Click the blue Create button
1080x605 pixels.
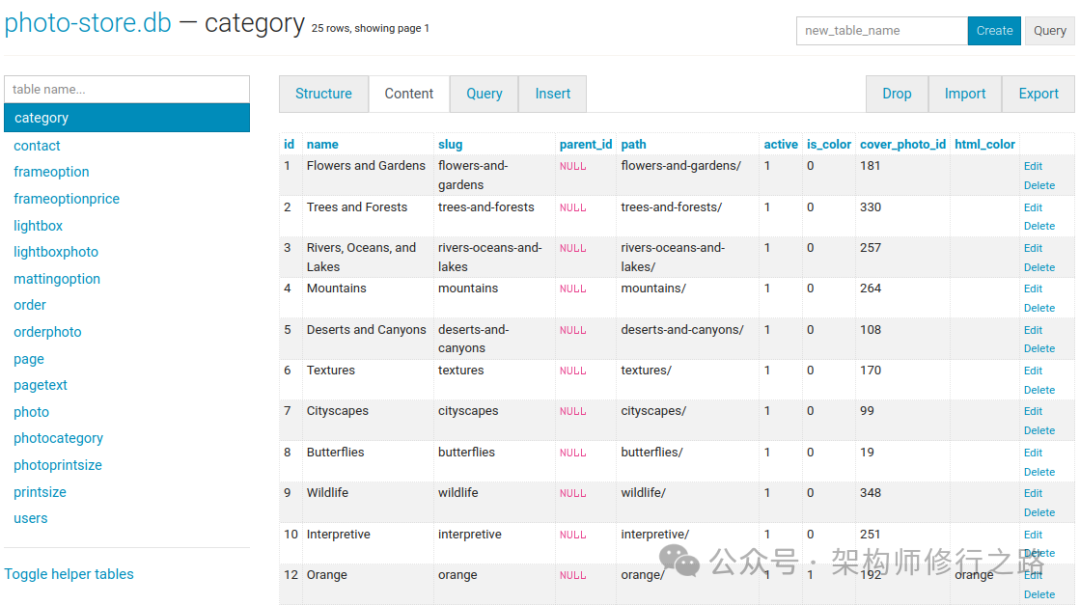click(994, 31)
